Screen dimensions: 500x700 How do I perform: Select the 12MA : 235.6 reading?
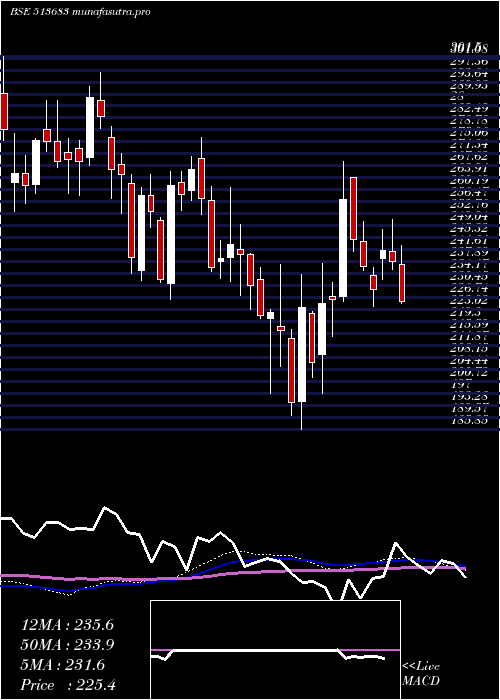68,625
